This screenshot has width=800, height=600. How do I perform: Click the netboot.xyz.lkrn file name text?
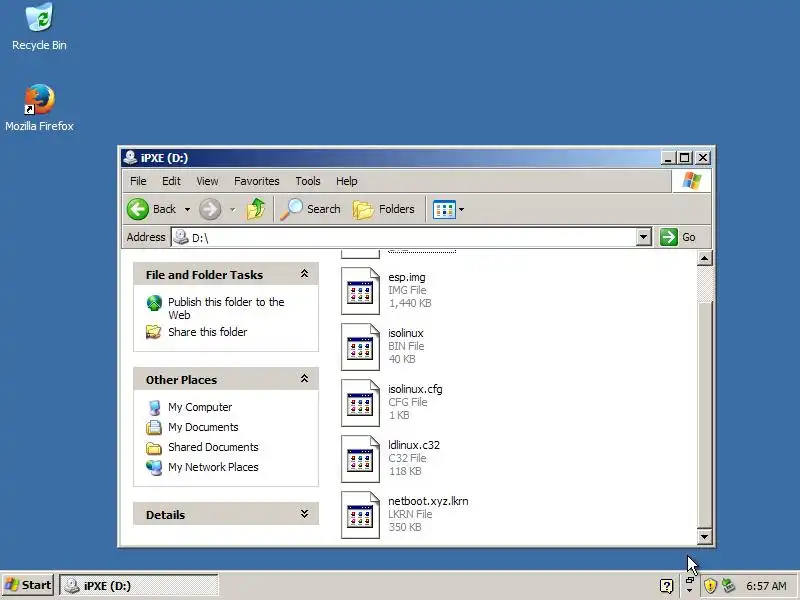(x=428, y=501)
